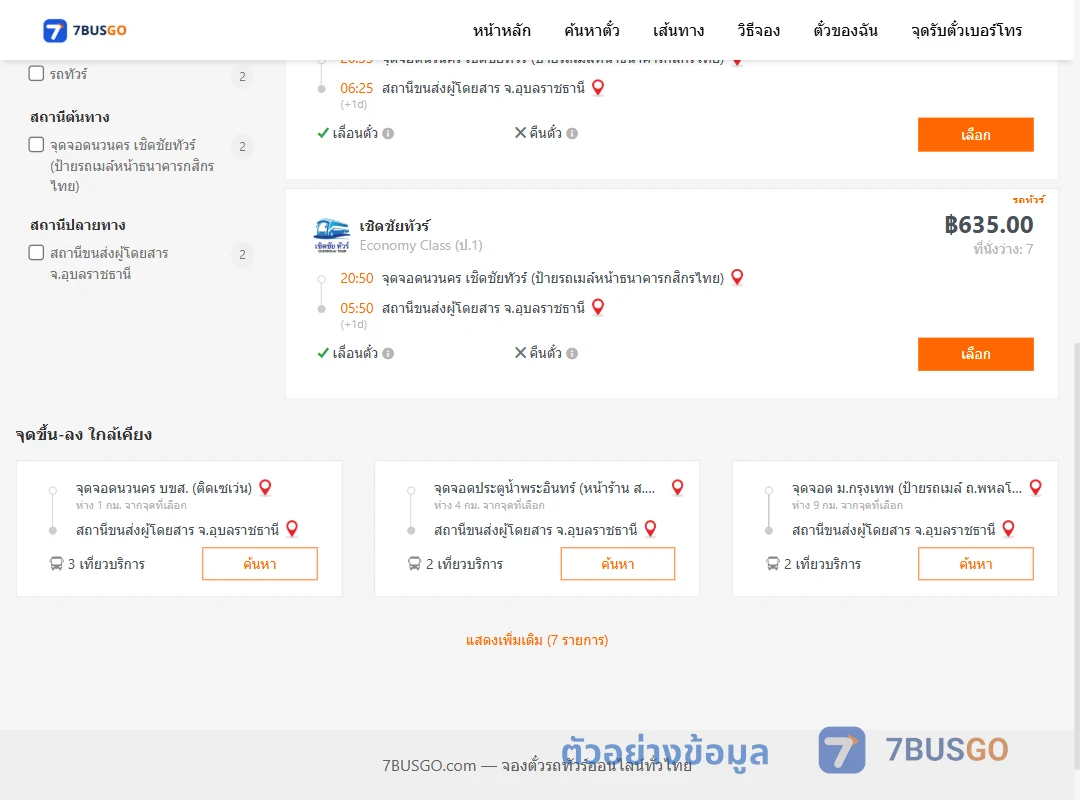Open the เส้นทาง navigation item
Viewport: 1080px width, 800px height.
pos(678,30)
